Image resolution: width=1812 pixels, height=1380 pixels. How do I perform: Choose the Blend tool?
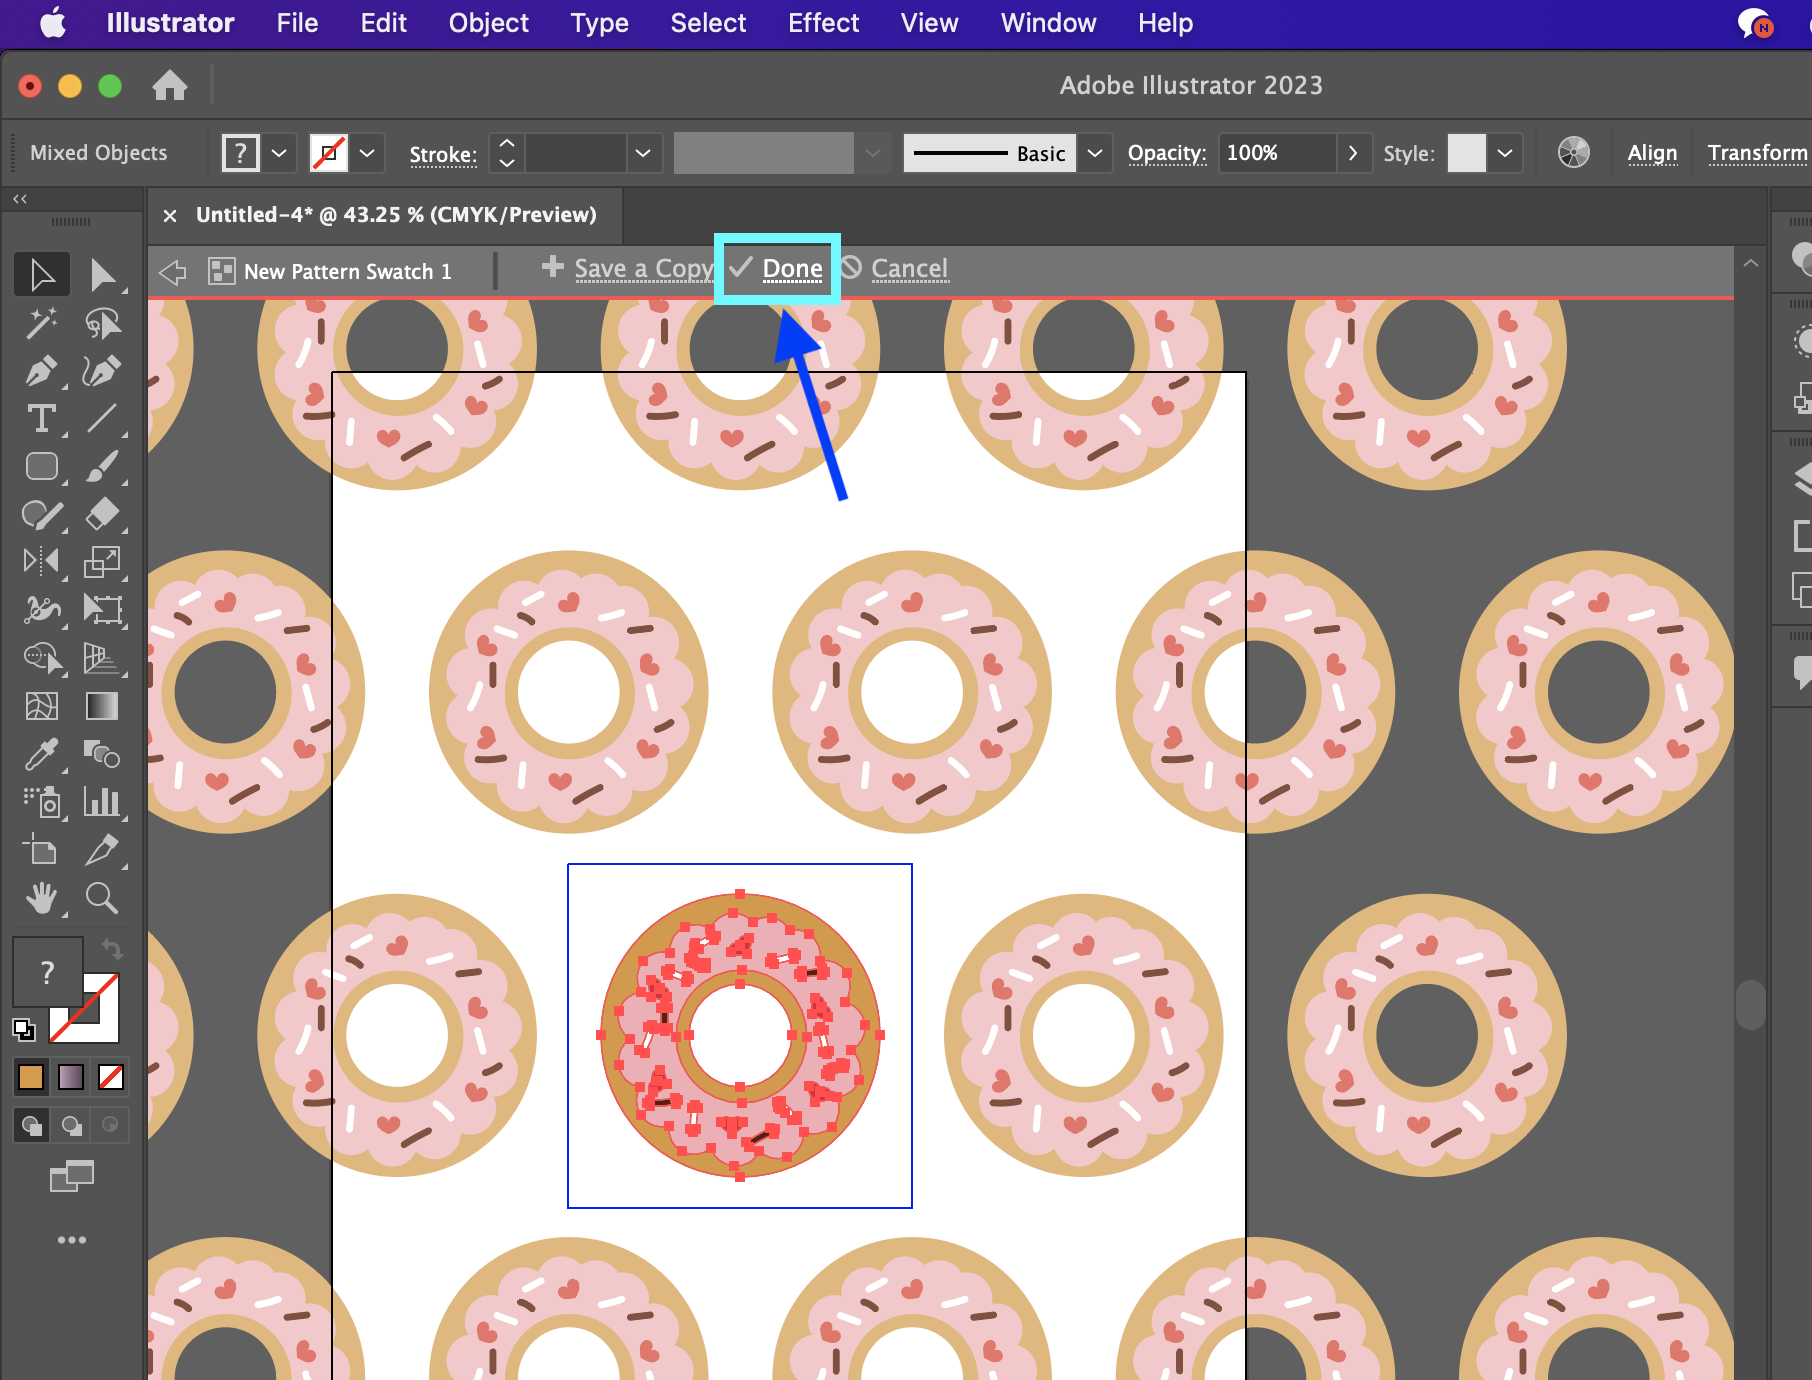tap(102, 754)
